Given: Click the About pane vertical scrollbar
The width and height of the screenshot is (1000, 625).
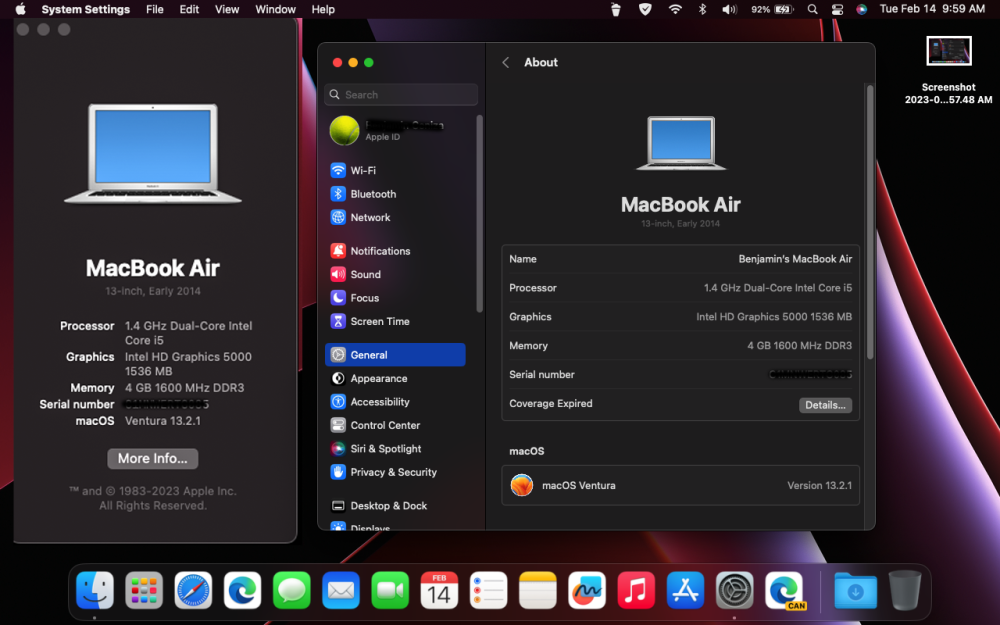Looking at the screenshot, I should click(x=870, y=221).
